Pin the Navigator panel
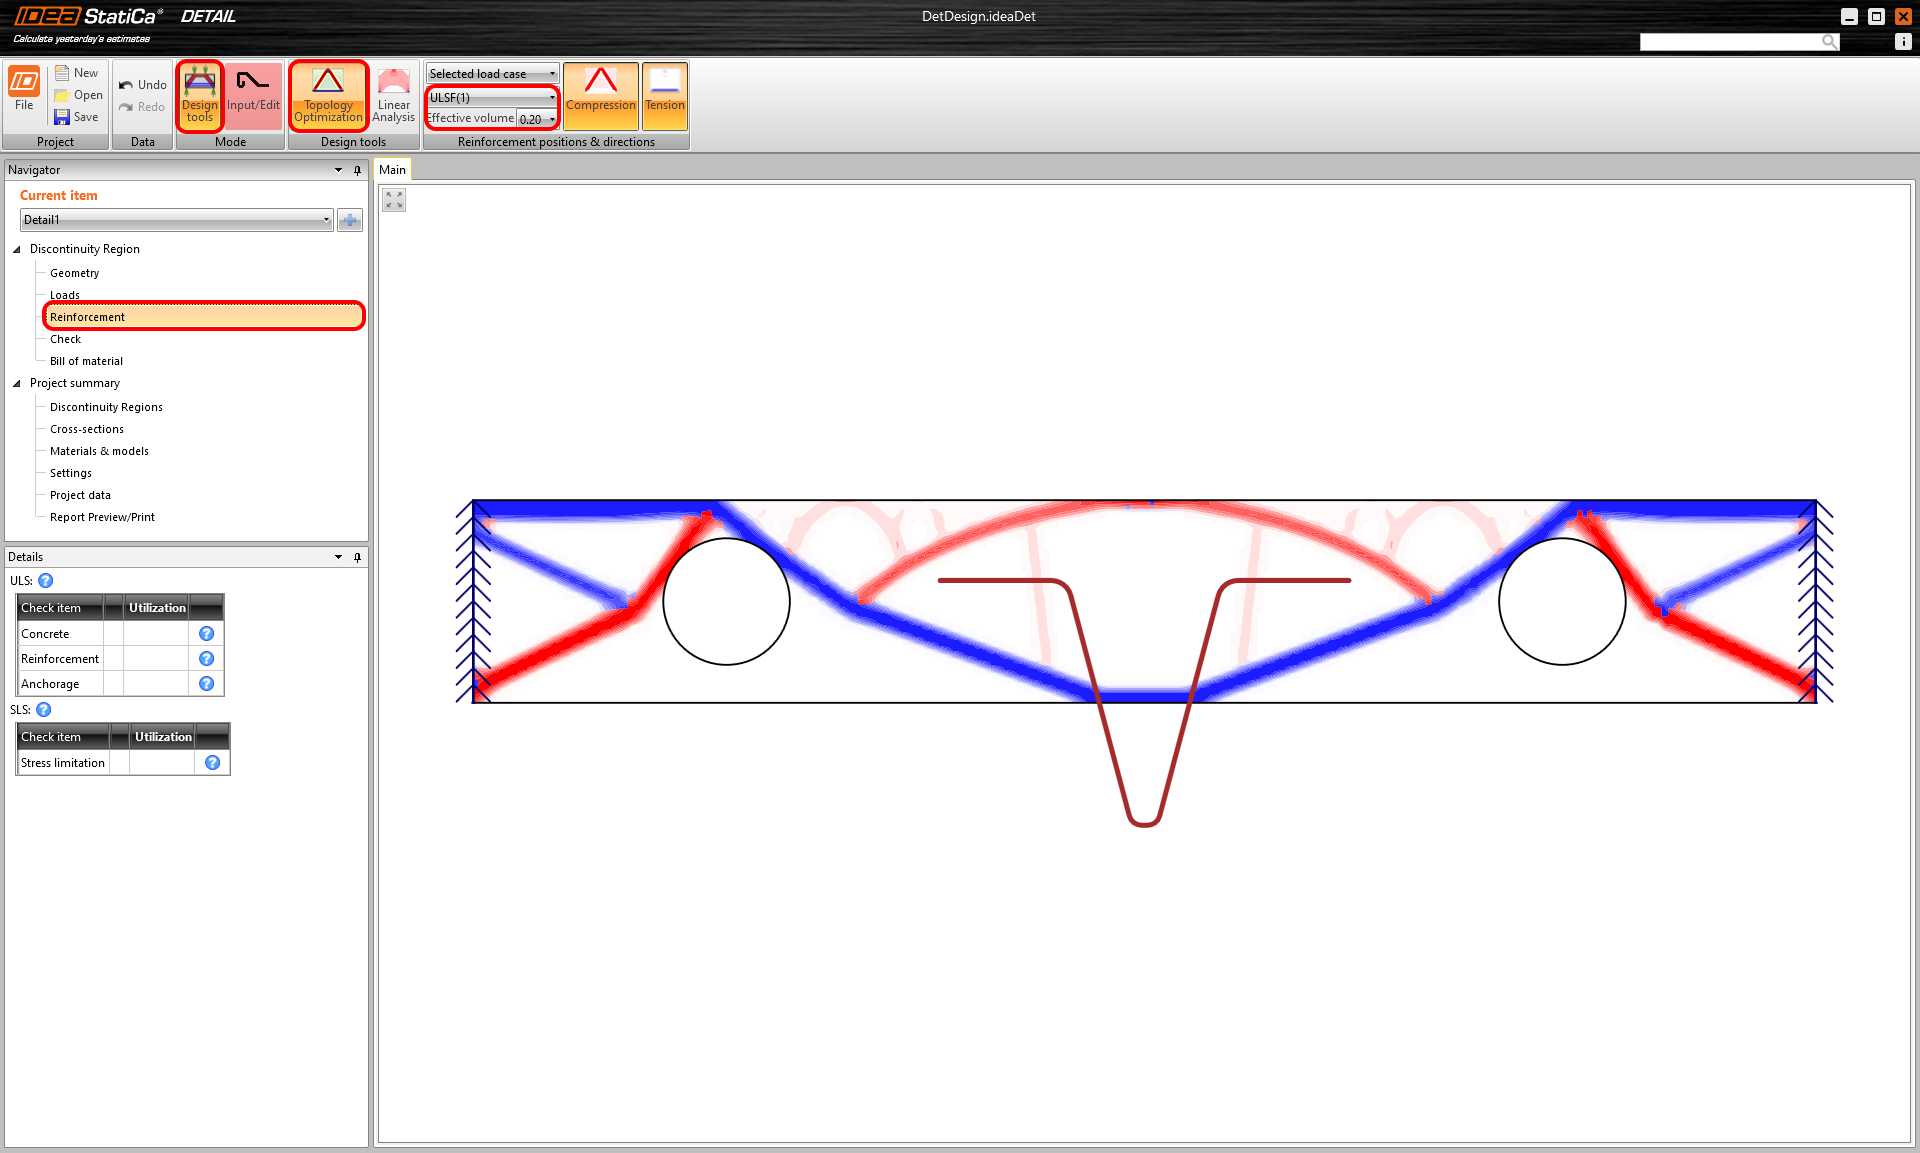The image size is (1920, 1153). (x=357, y=170)
